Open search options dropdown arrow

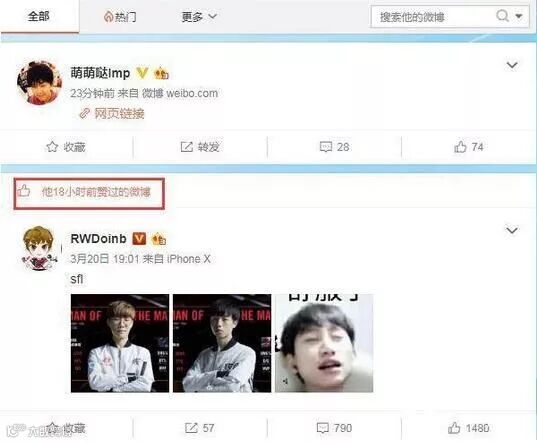(519, 16)
